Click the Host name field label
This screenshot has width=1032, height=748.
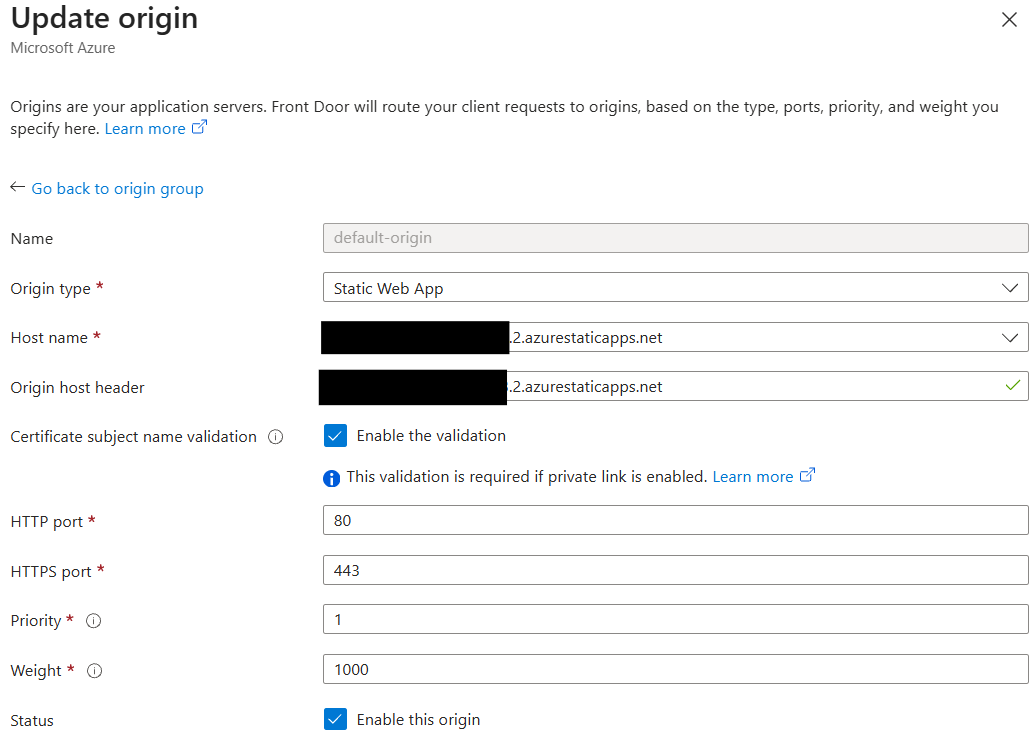(49, 338)
